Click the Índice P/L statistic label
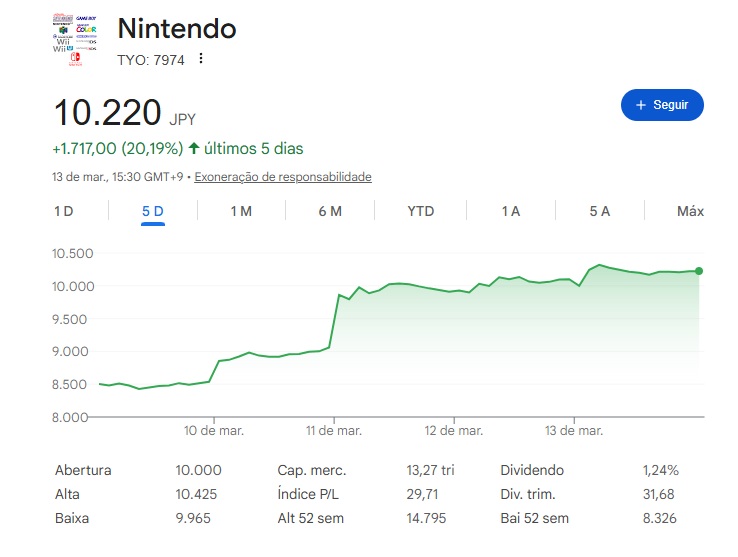 coord(309,494)
